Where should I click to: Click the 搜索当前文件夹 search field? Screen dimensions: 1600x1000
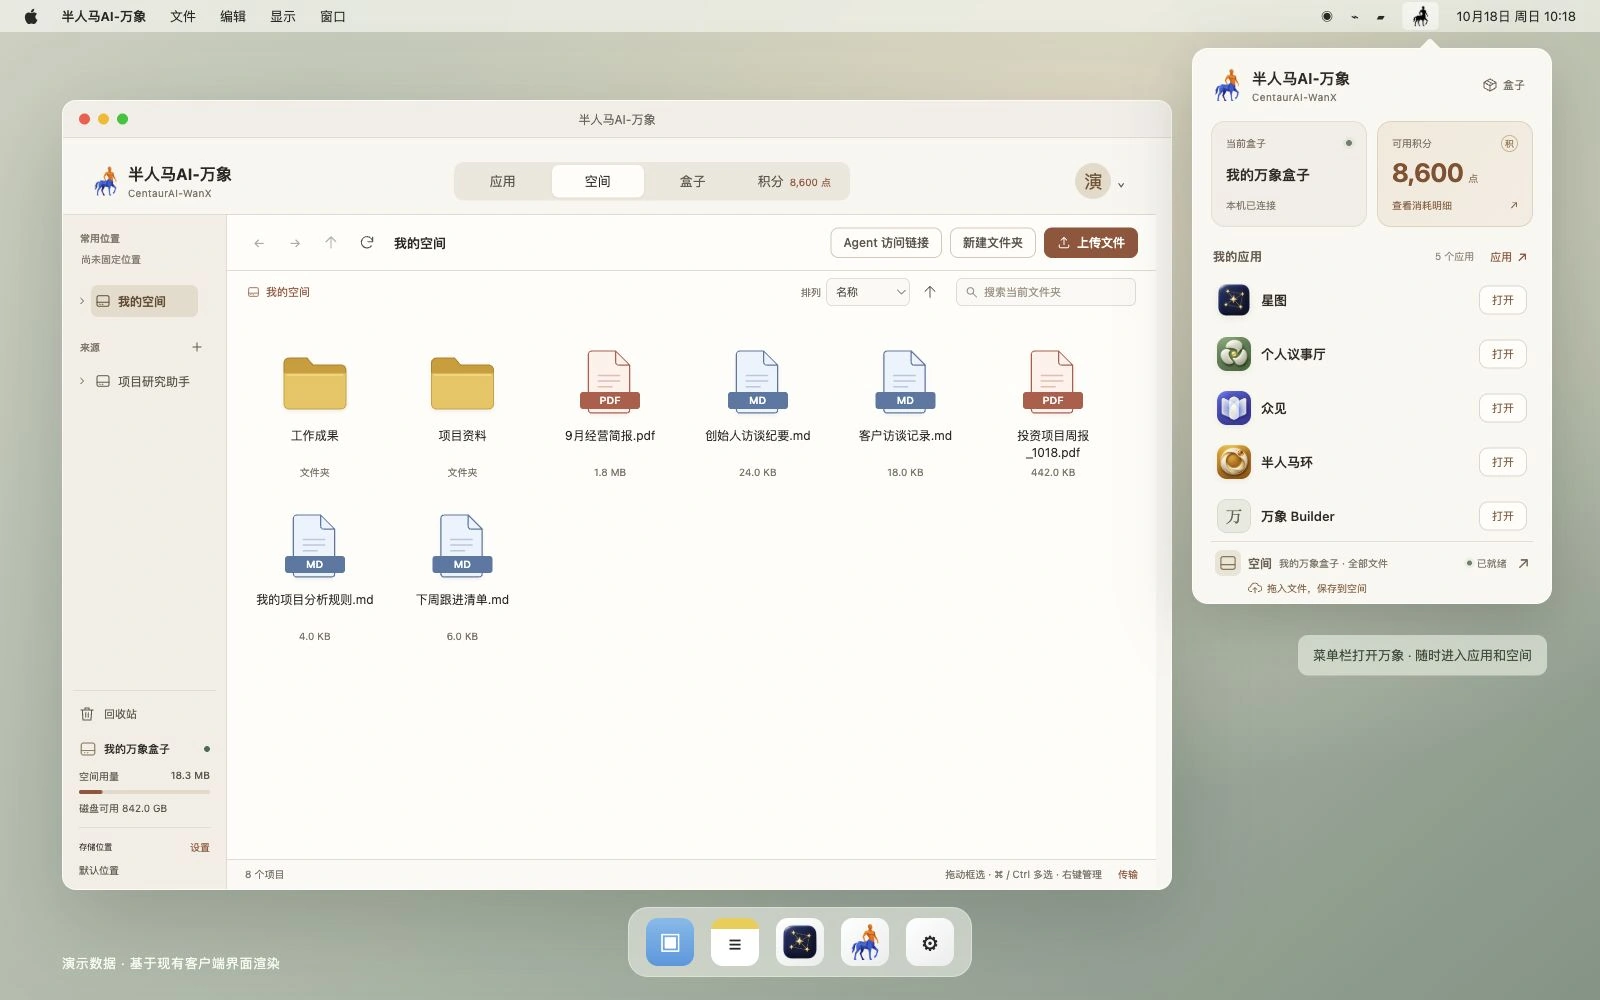(1046, 292)
